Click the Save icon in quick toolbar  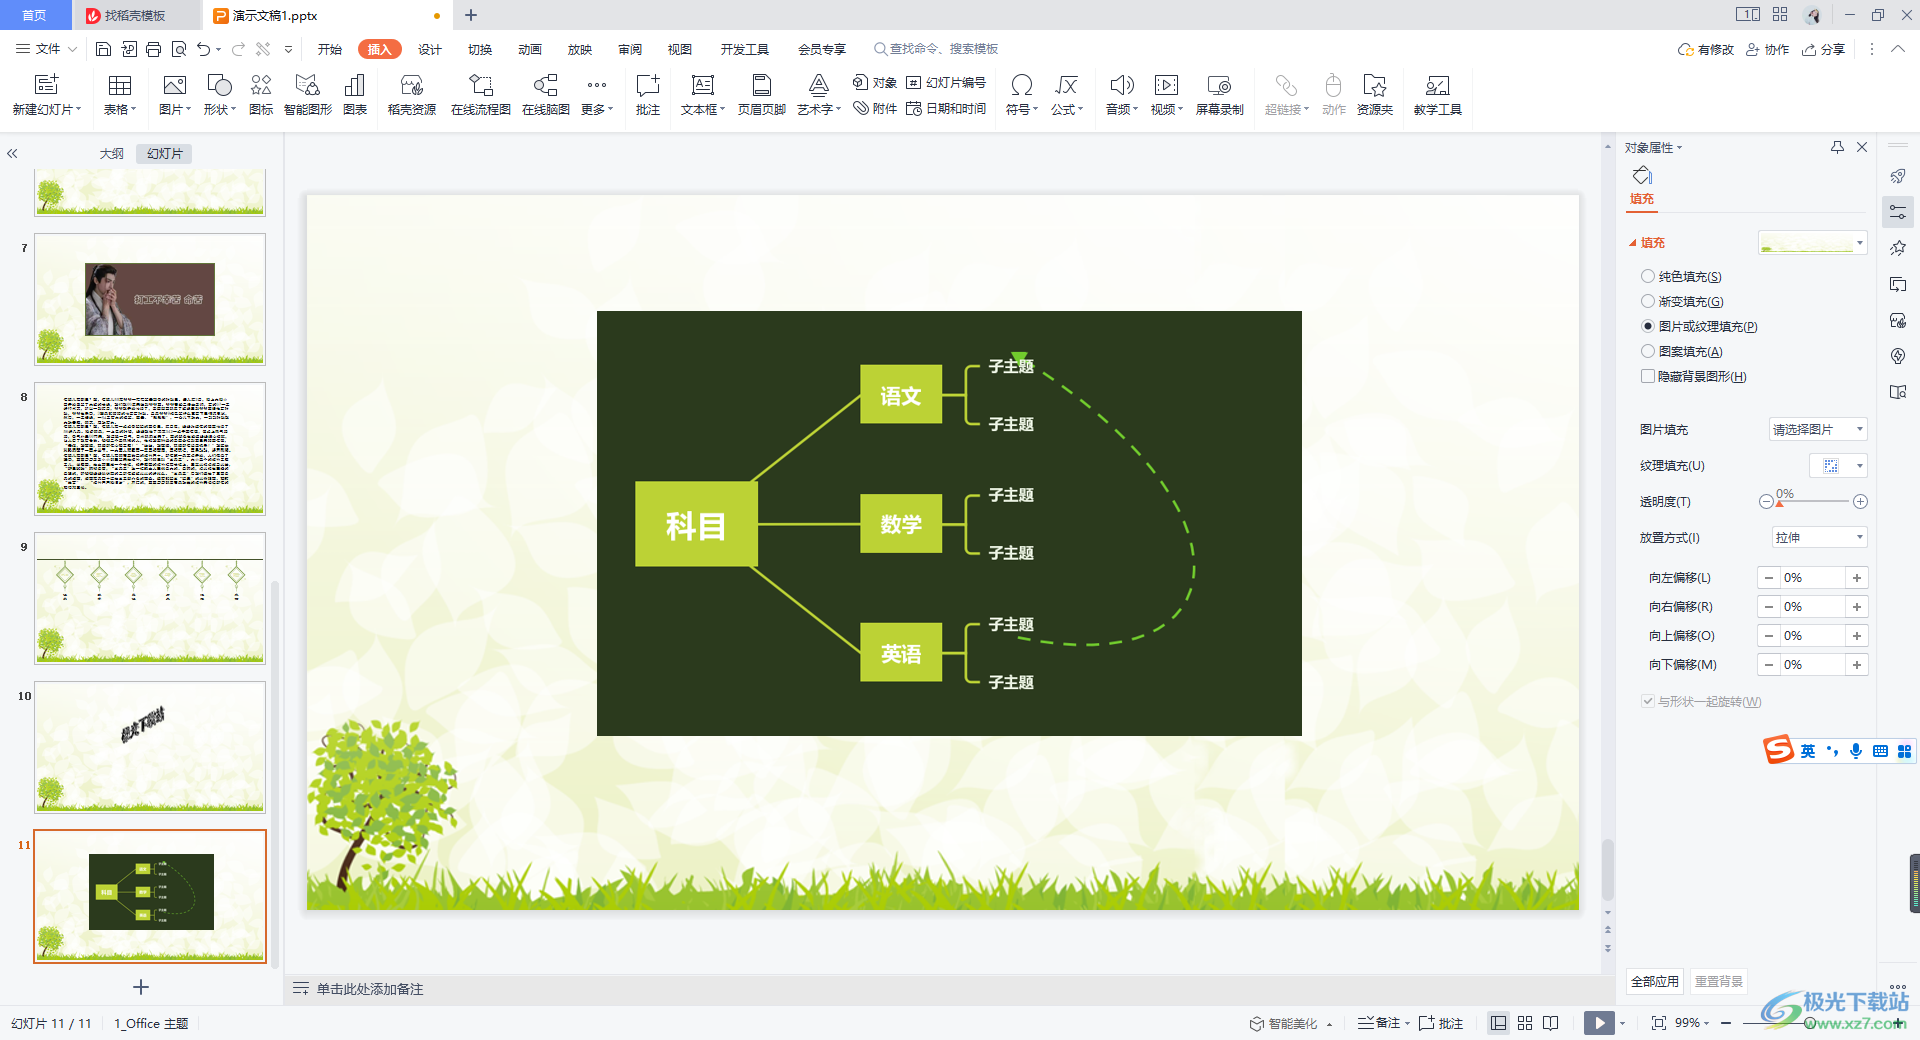pyautogui.click(x=103, y=49)
